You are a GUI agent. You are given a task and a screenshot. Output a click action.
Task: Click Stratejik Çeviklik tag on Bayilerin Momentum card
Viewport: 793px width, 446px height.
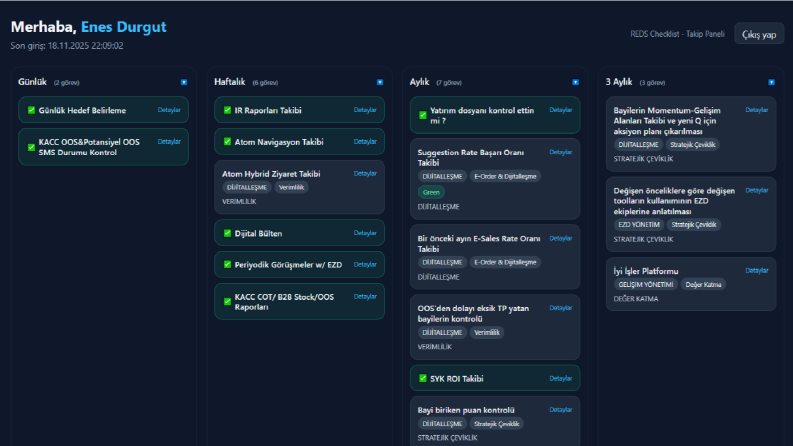point(692,145)
